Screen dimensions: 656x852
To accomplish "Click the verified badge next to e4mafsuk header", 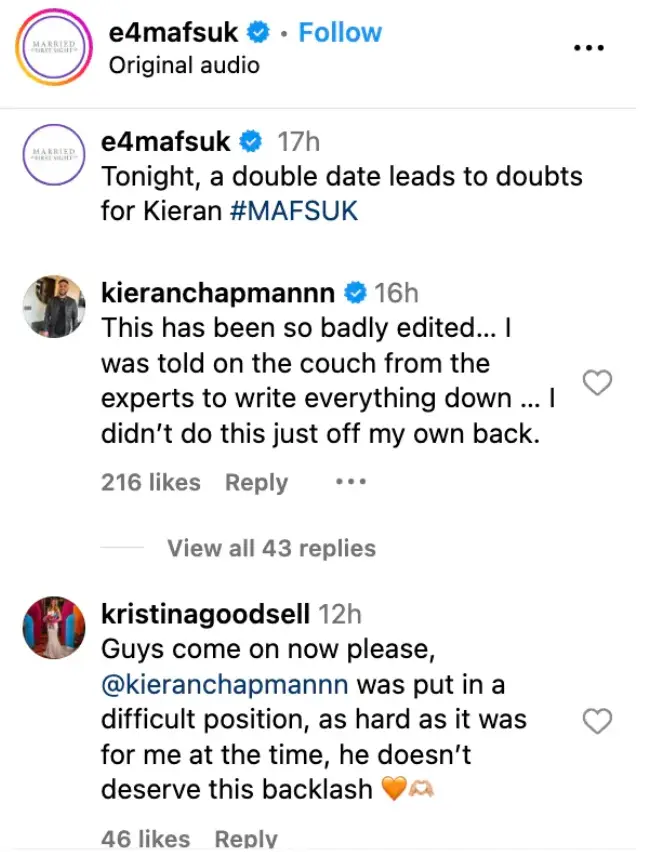I will click(x=259, y=32).
